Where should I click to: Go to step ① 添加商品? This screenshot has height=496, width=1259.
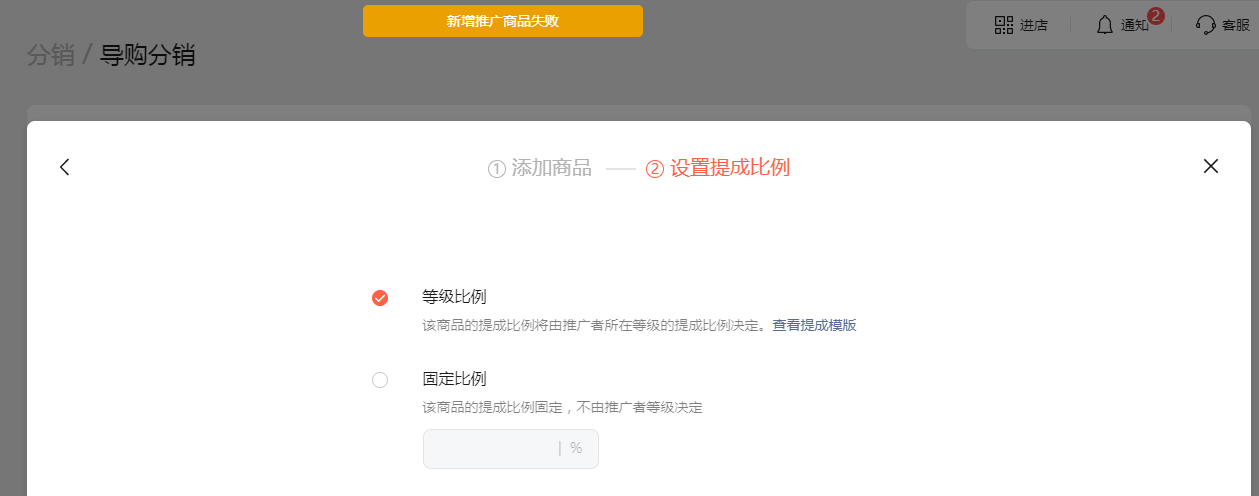tap(540, 168)
